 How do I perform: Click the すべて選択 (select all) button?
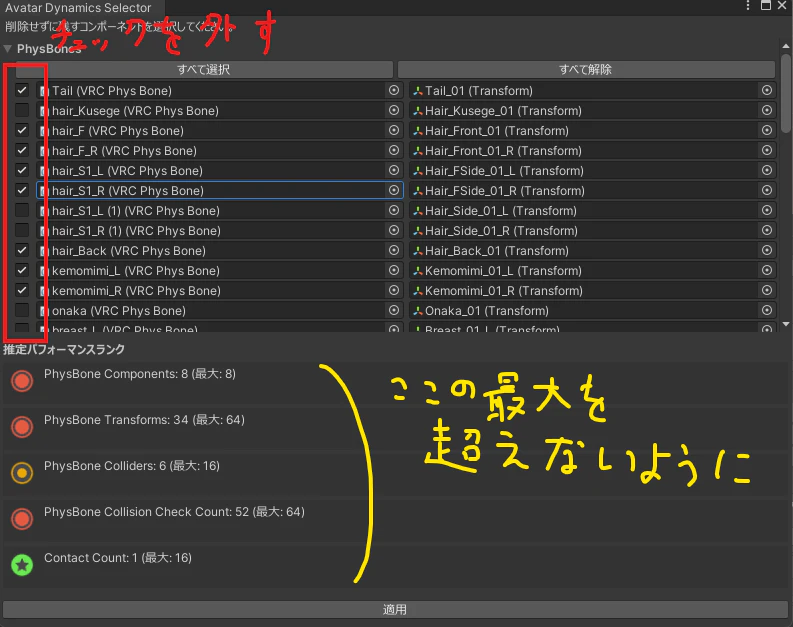pos(204,69)
